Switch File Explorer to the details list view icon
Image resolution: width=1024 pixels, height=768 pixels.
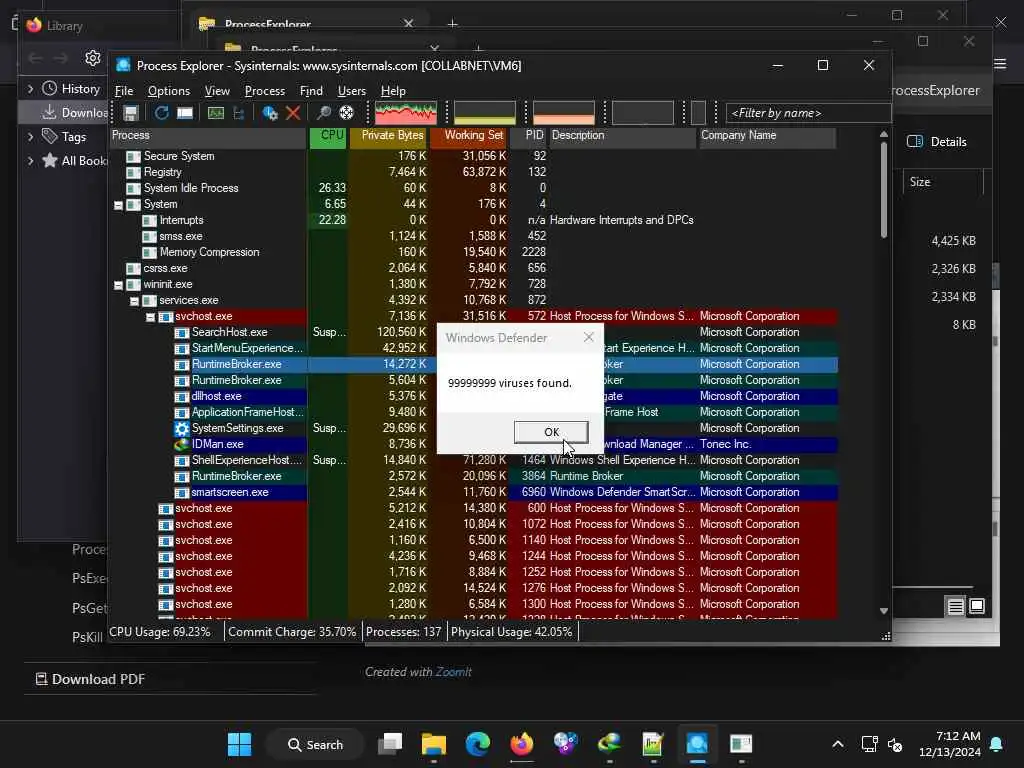coord(955,607)
